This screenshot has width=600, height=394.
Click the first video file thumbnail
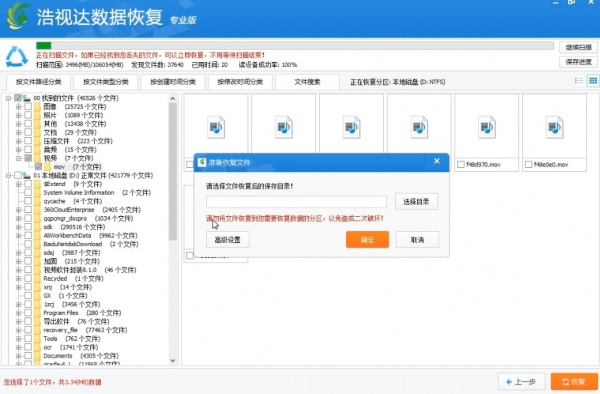tap(216, 127)
